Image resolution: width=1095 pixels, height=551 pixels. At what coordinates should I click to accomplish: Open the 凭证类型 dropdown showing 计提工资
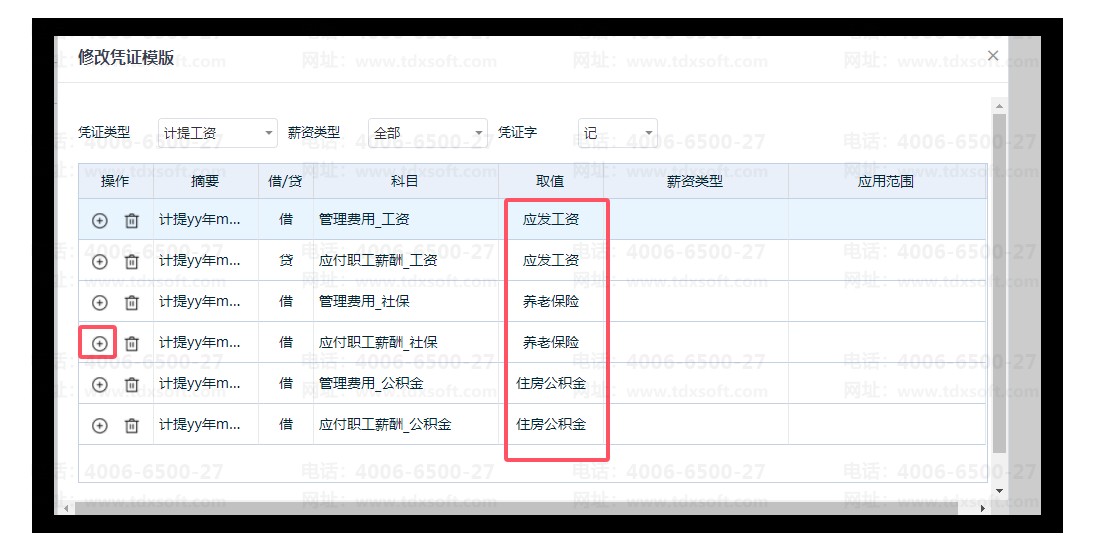click(x=217, y=133)
